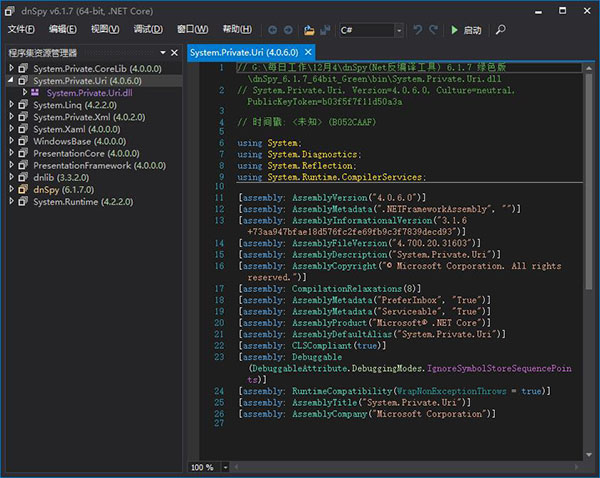
Task: Open the 视图(V) menu
Action: pos(105,29)
